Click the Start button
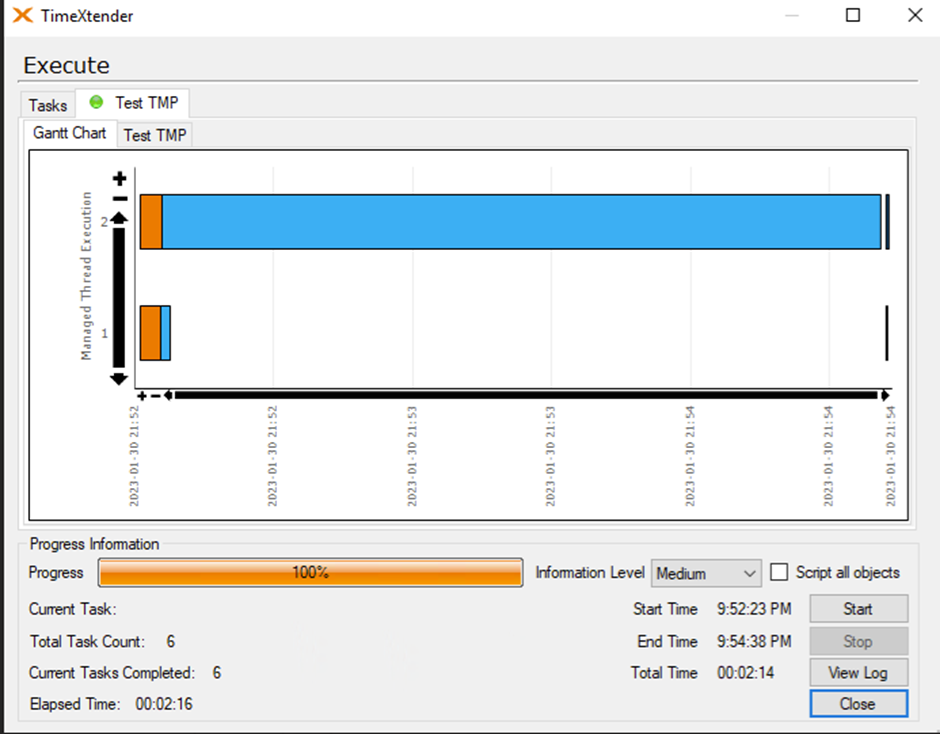This screenshot has width=940, height=734. pos(858,609)
